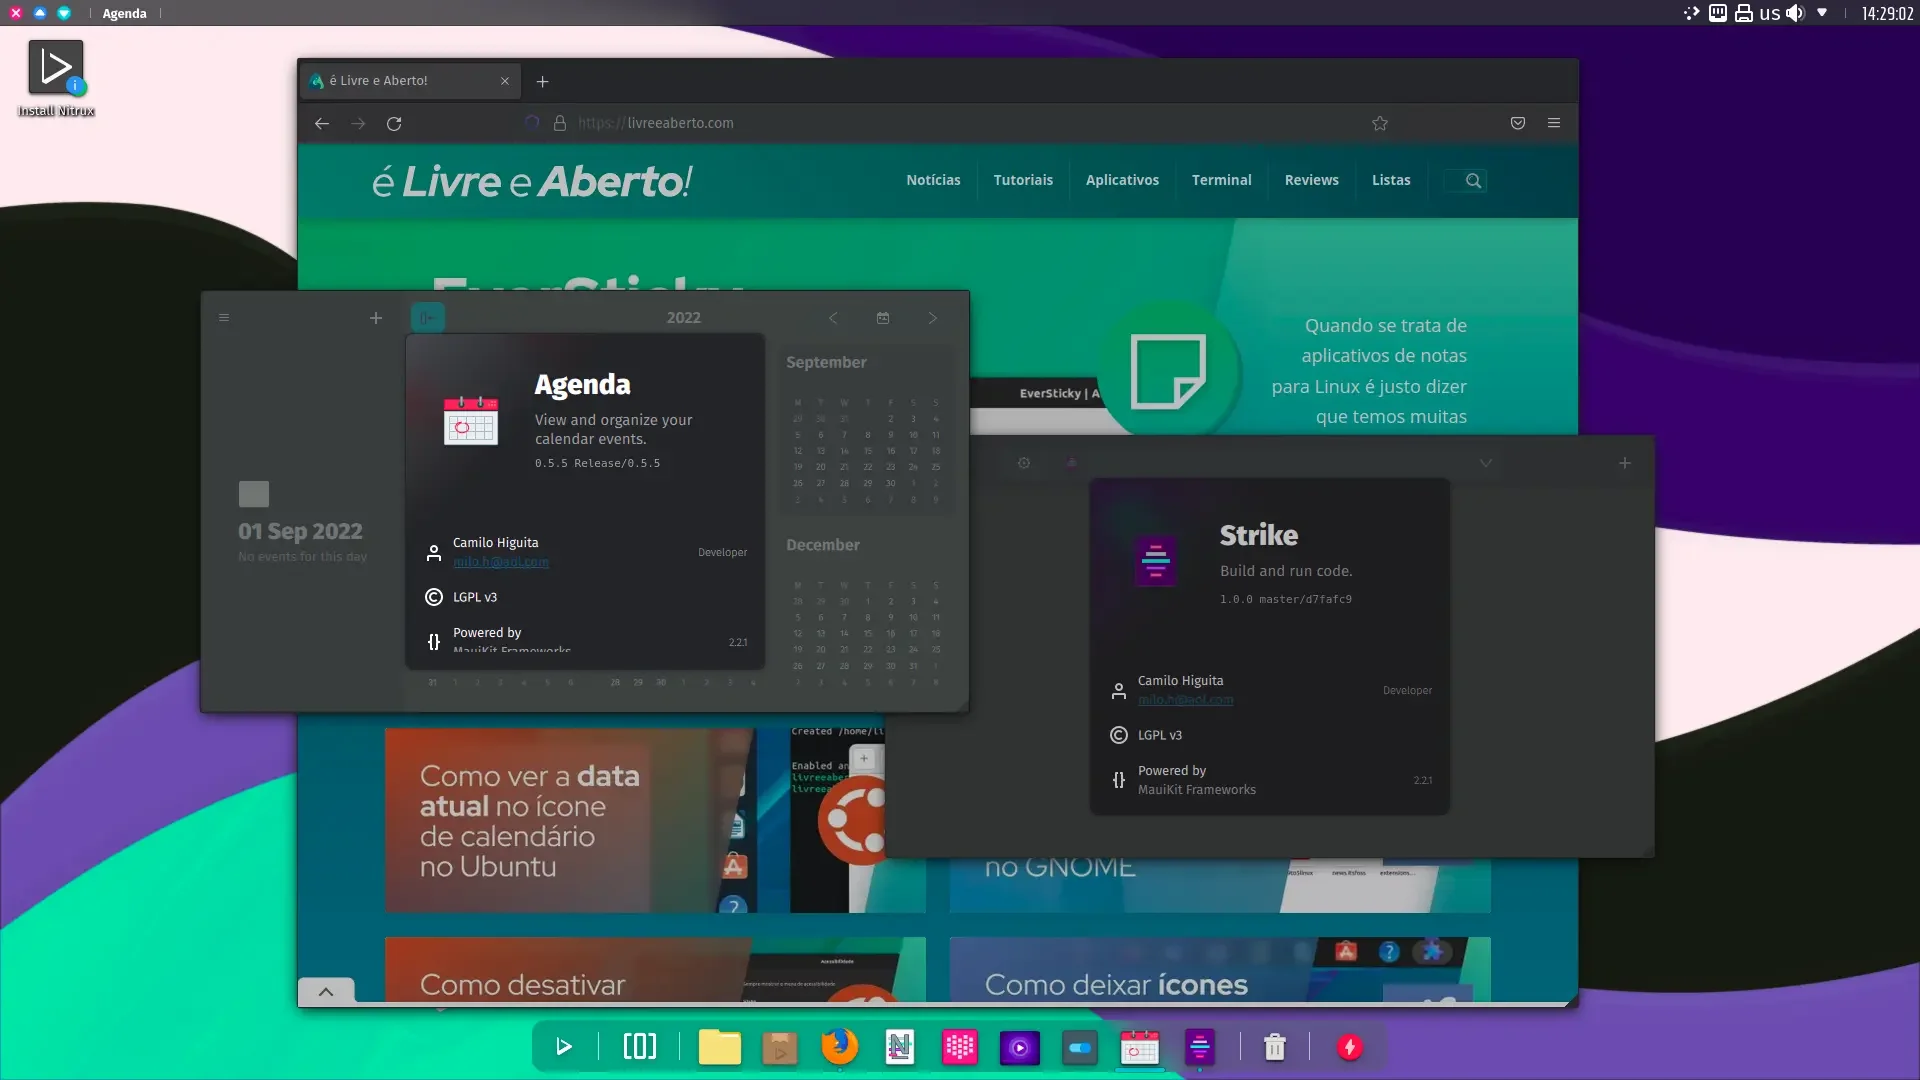Screen dimensions: 1920x1080
Task: Click the website search magnifier icon
Action: coord(1473,180)
